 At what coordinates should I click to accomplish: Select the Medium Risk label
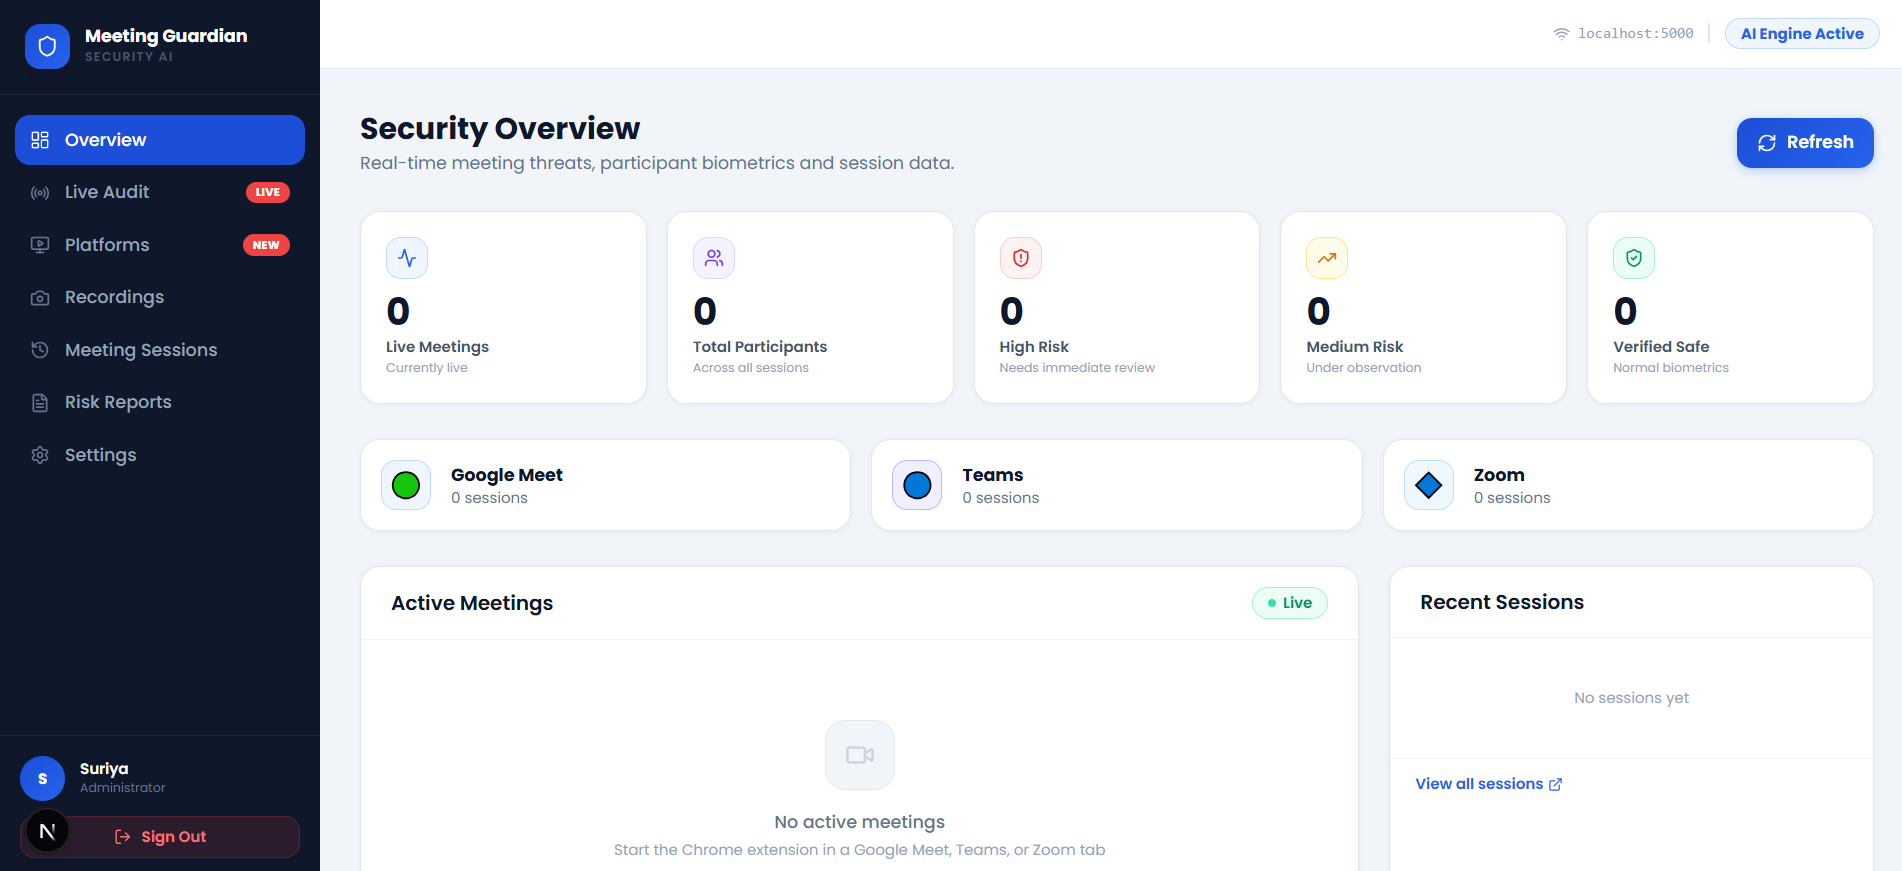[x=1355, y=347]
